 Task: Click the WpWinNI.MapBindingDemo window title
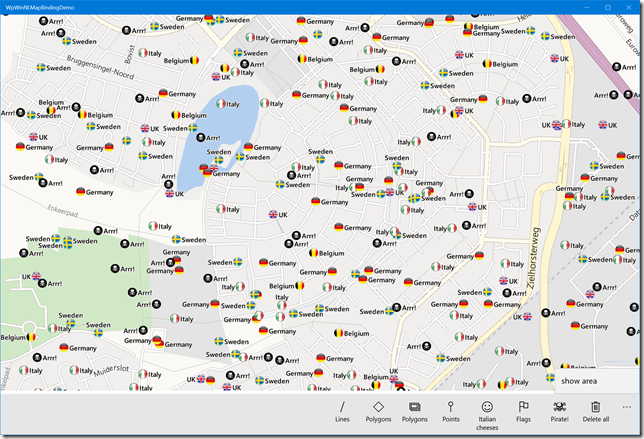[40, 7]
